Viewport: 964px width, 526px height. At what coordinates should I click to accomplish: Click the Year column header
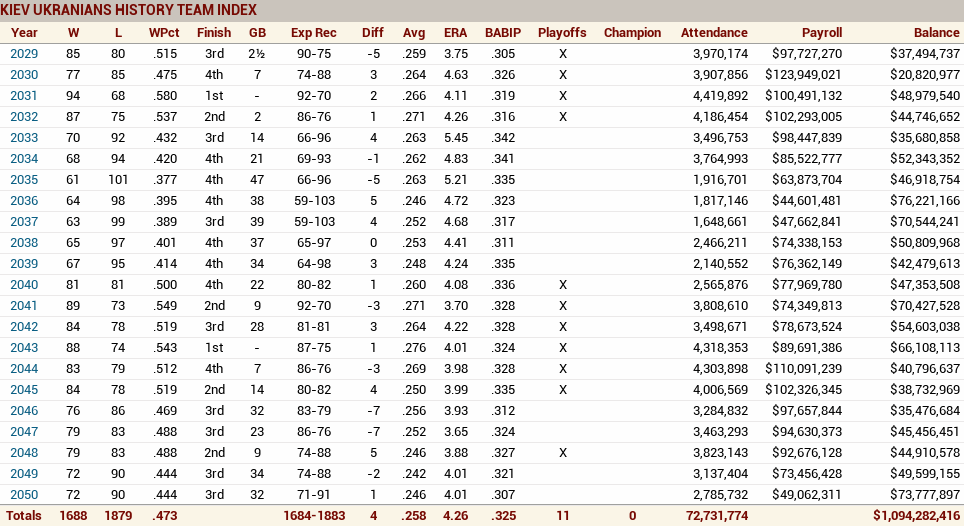click(x=24, y=33)
